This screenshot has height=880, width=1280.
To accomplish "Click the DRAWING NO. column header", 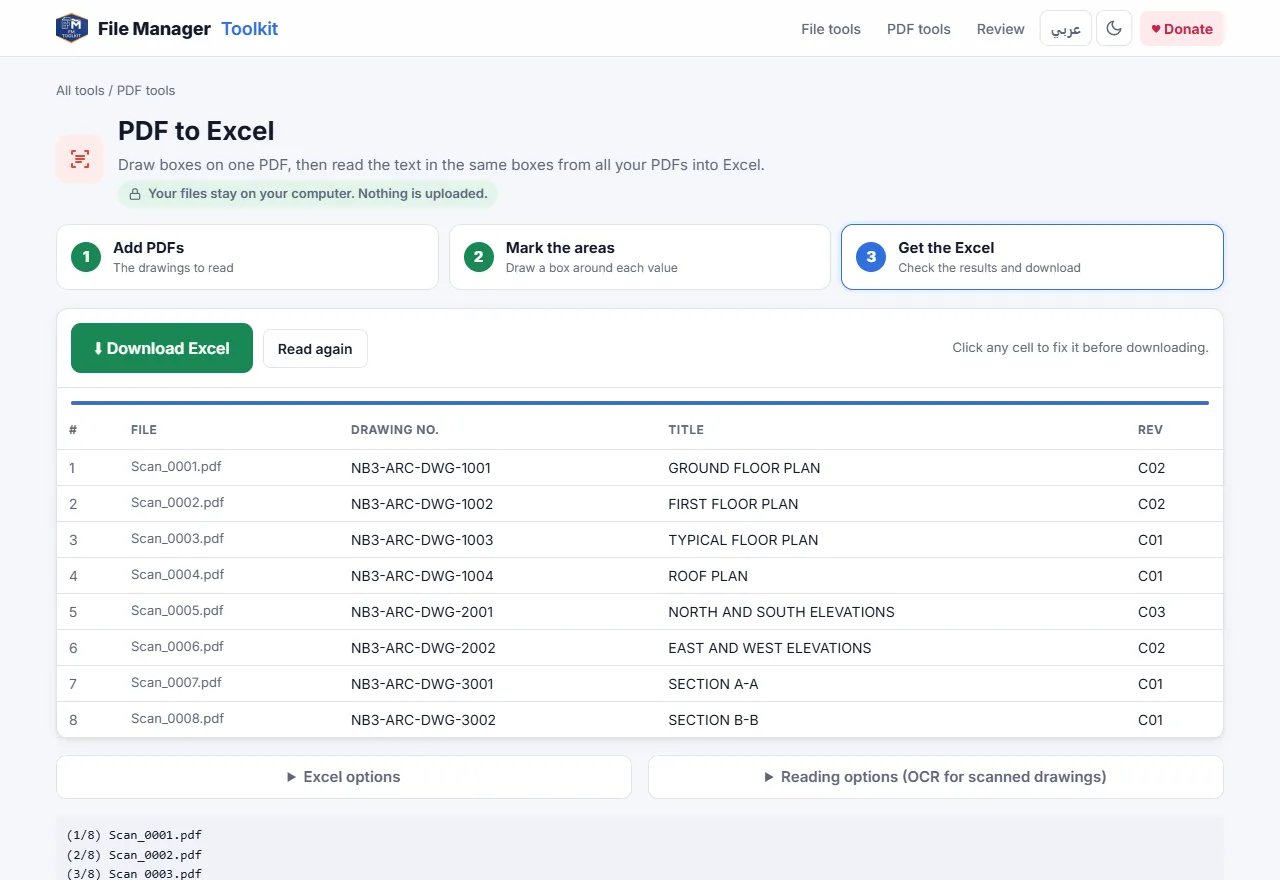I will [395, 430].
